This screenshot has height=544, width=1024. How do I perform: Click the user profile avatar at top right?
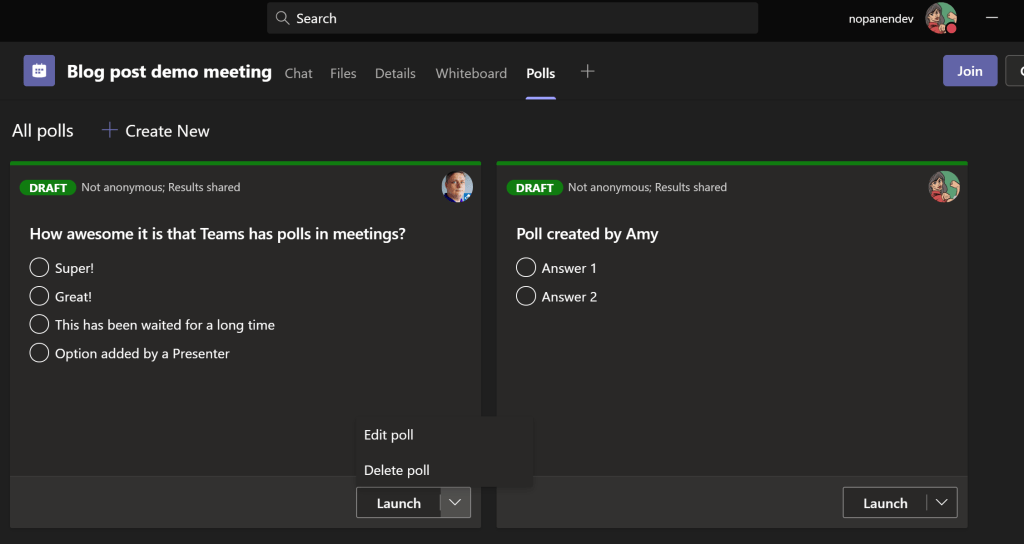(940, 18)
